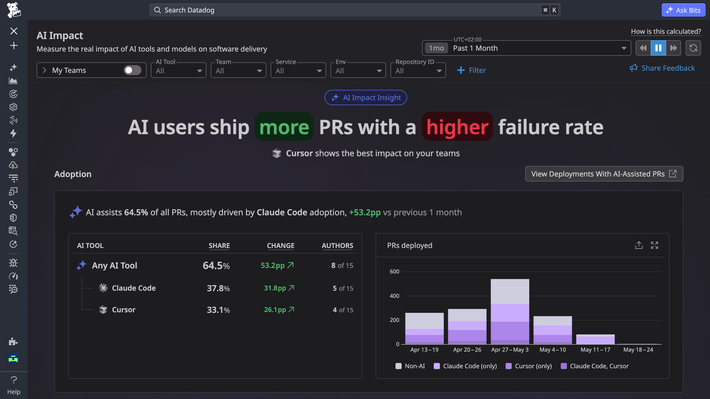Open the Env filter dropdown
The image size is (710, 399).
tap(358, 71)
